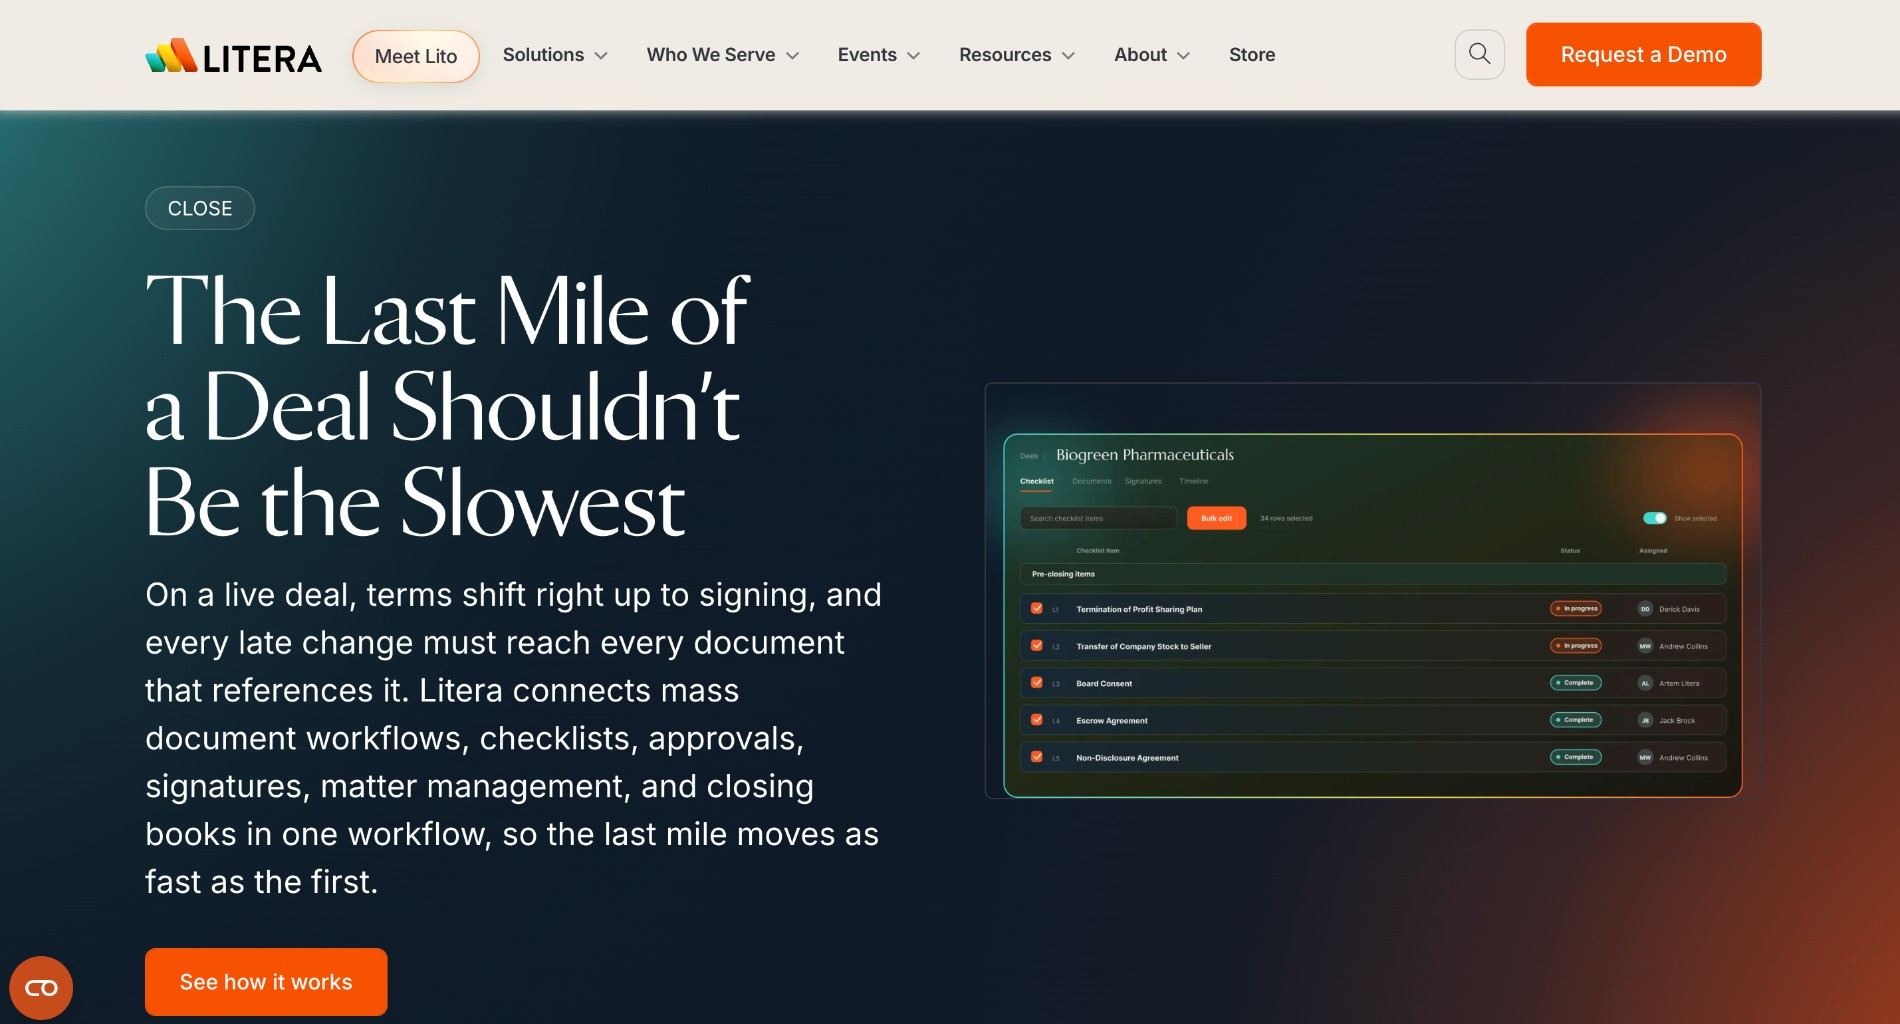Click Jack Brock avatar initials
The height and width of the screenshot is (1024, 1900).
pyautogui.click(x=1645, y=720)
